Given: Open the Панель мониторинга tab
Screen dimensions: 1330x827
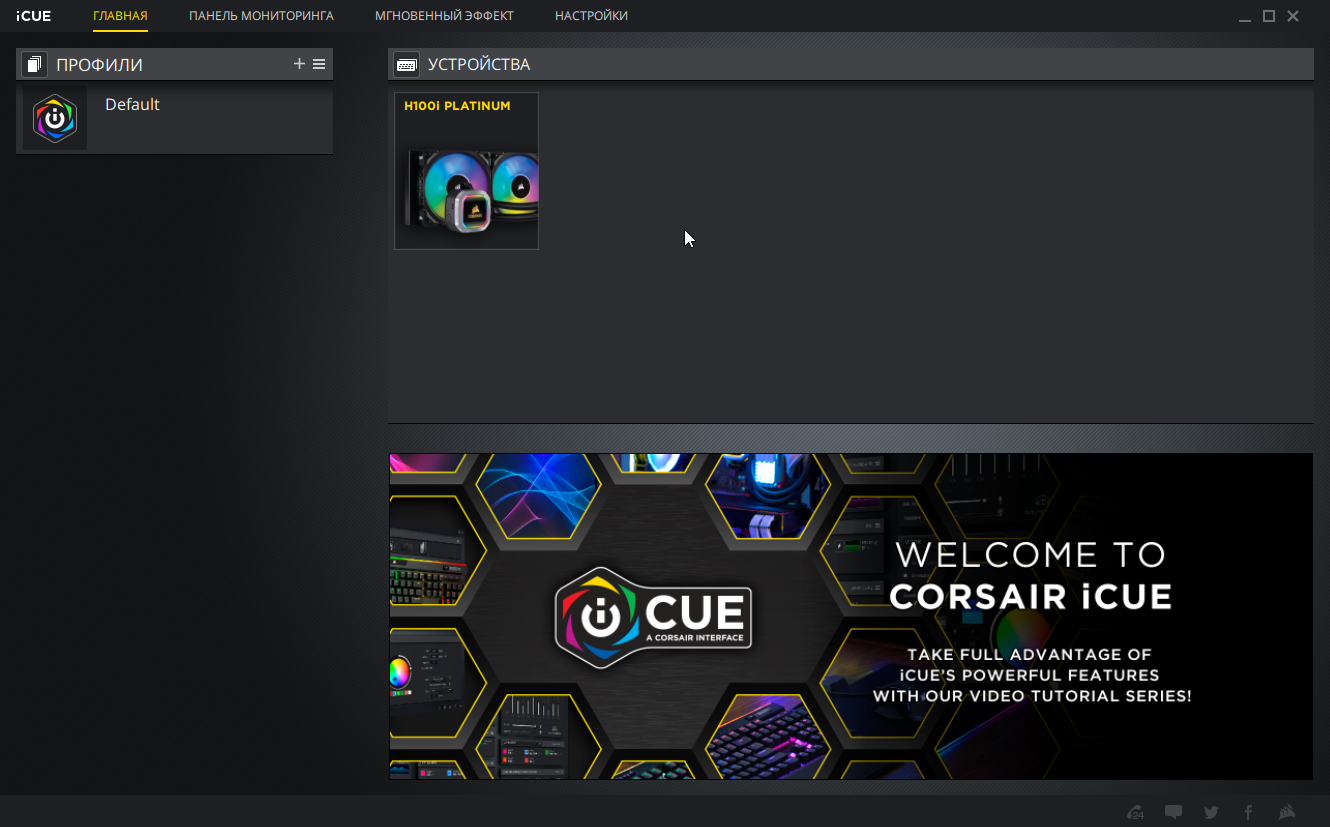Looking at the screenshot, I should [x=261, y=16].
